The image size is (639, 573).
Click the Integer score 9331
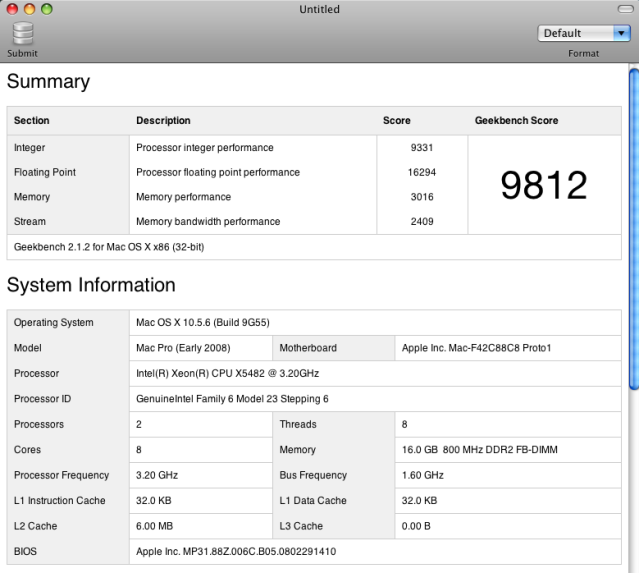click(x=422, y=148)
